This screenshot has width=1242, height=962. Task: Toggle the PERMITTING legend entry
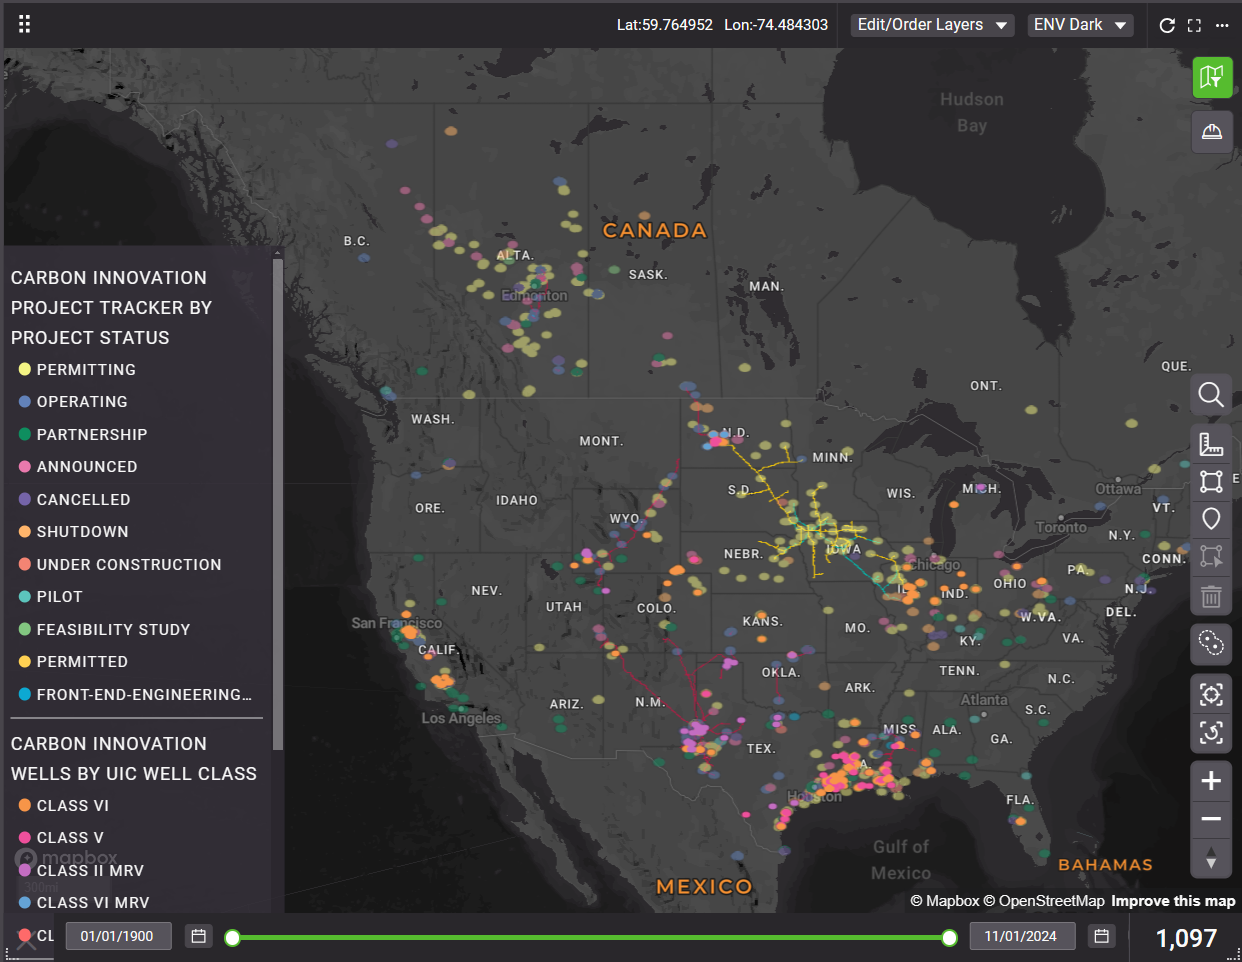coord(86,370)
